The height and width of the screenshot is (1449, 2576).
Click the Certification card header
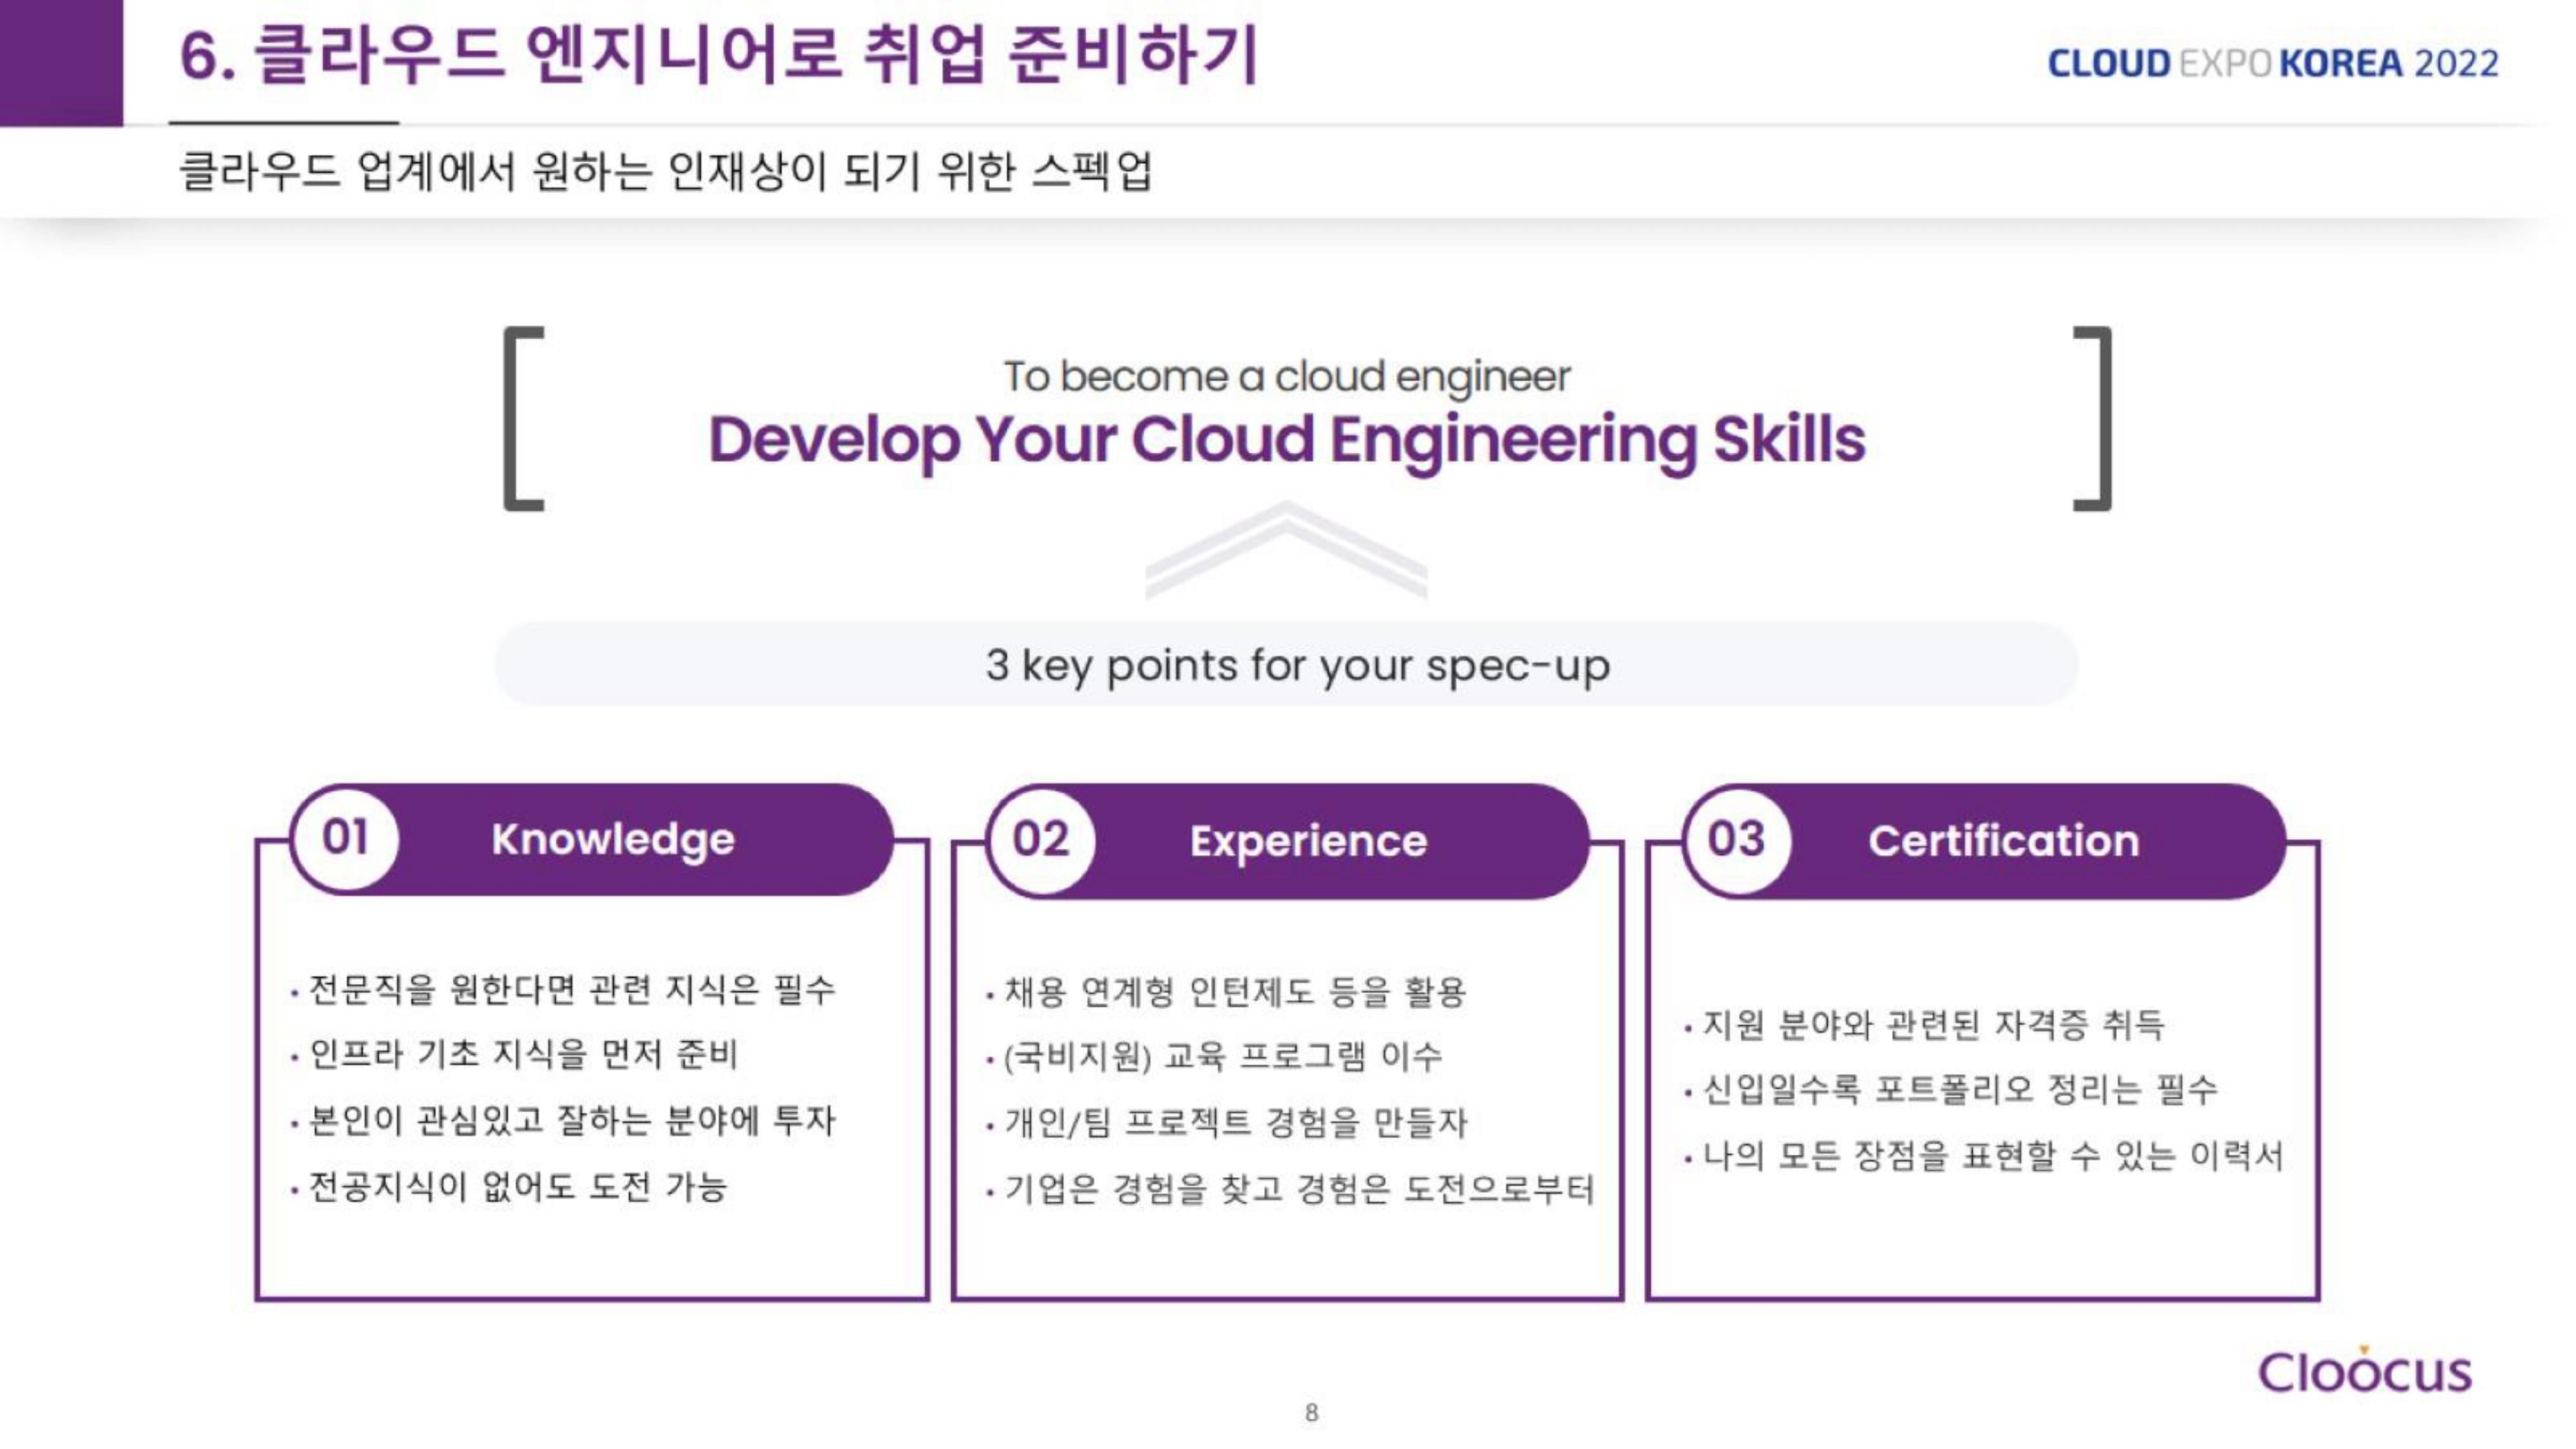coord(1983,841)
